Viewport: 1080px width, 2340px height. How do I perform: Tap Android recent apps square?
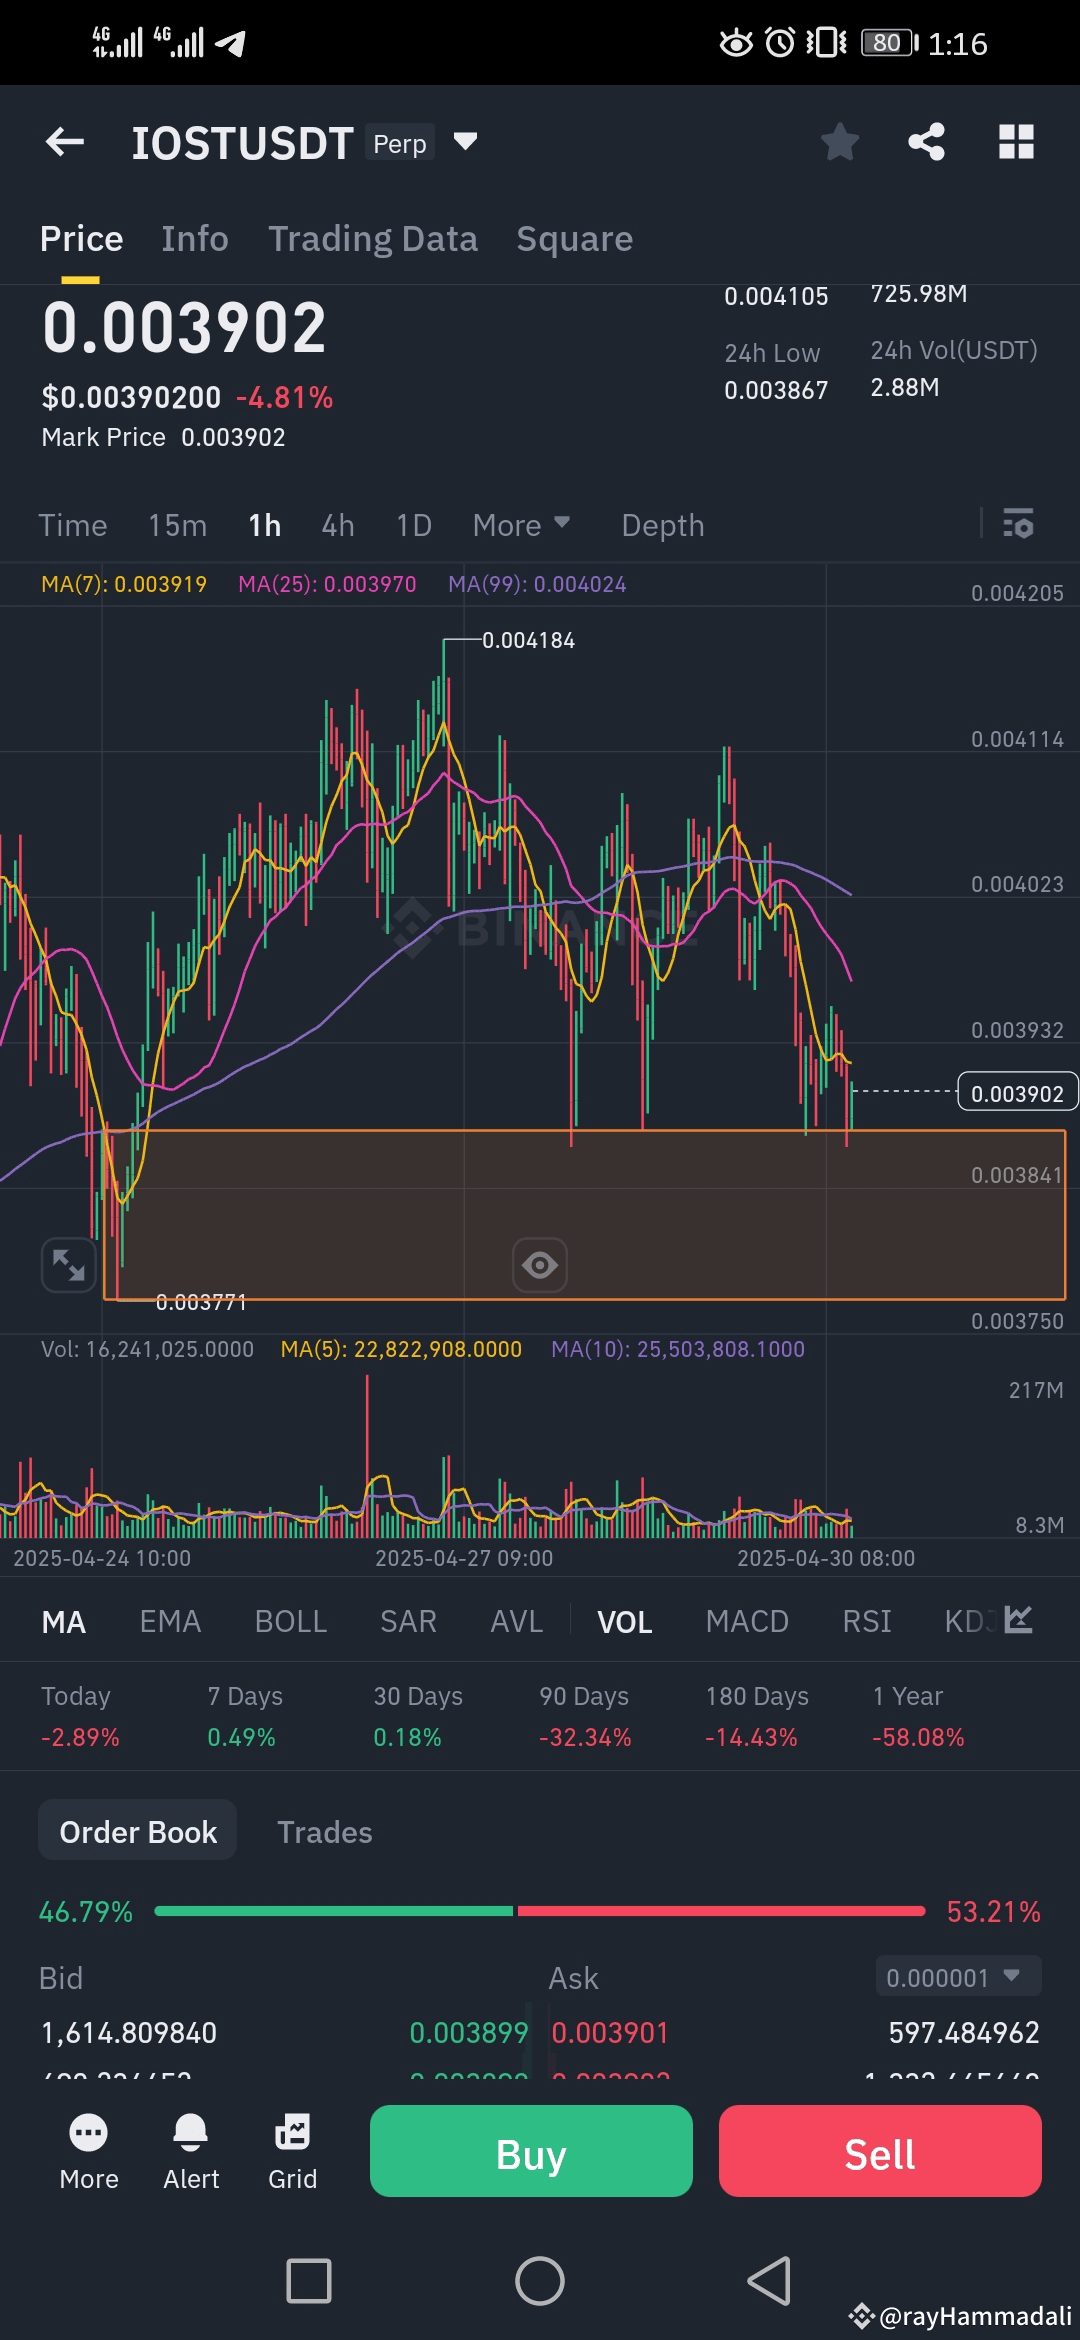click(309, 2281)
